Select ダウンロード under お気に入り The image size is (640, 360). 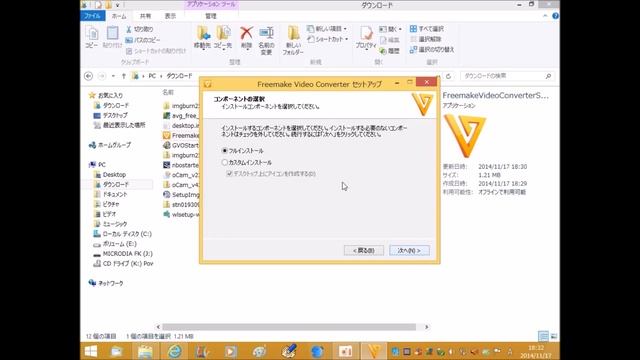point(111,105)
